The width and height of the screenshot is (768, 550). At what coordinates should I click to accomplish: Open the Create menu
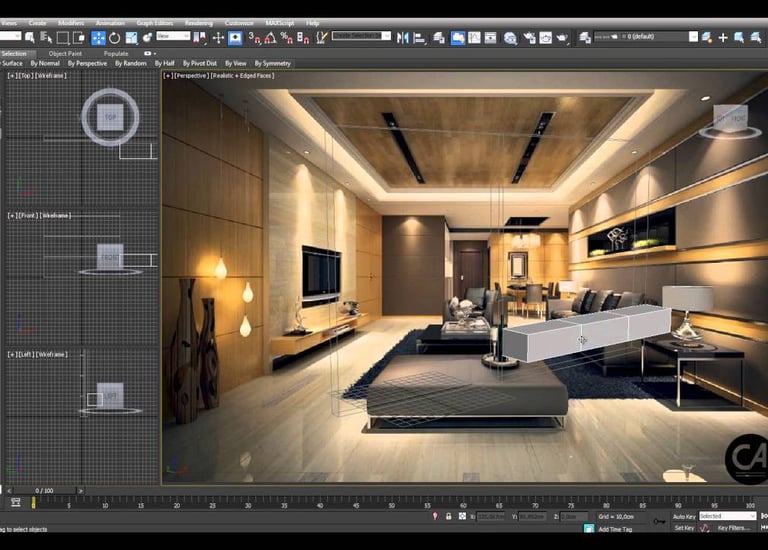click(x=37, y=23)
